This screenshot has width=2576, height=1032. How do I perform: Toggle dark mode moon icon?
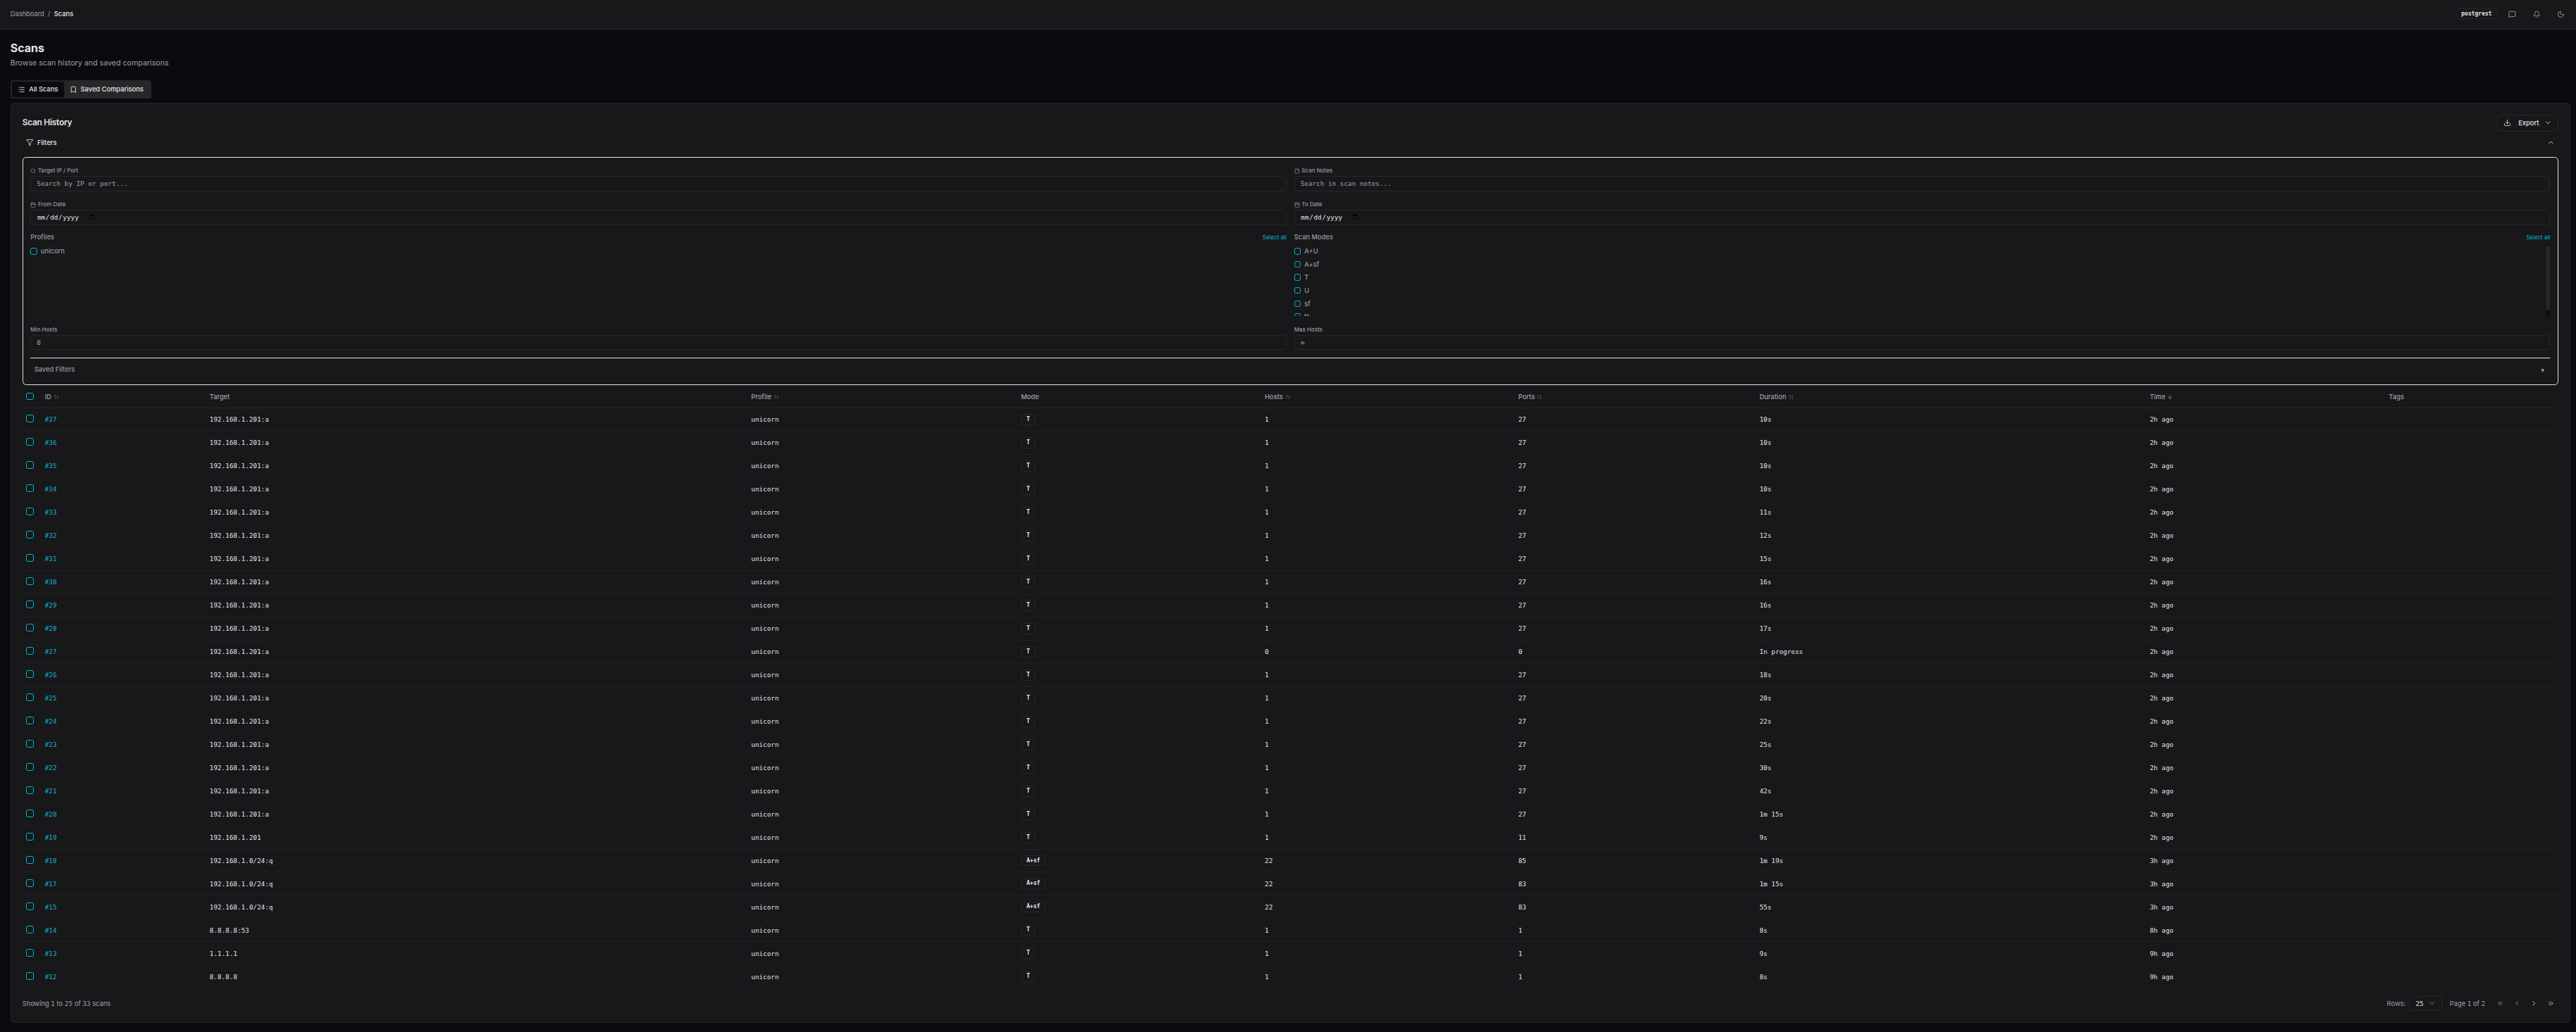pyautogui.click(x=2560, y=14)
